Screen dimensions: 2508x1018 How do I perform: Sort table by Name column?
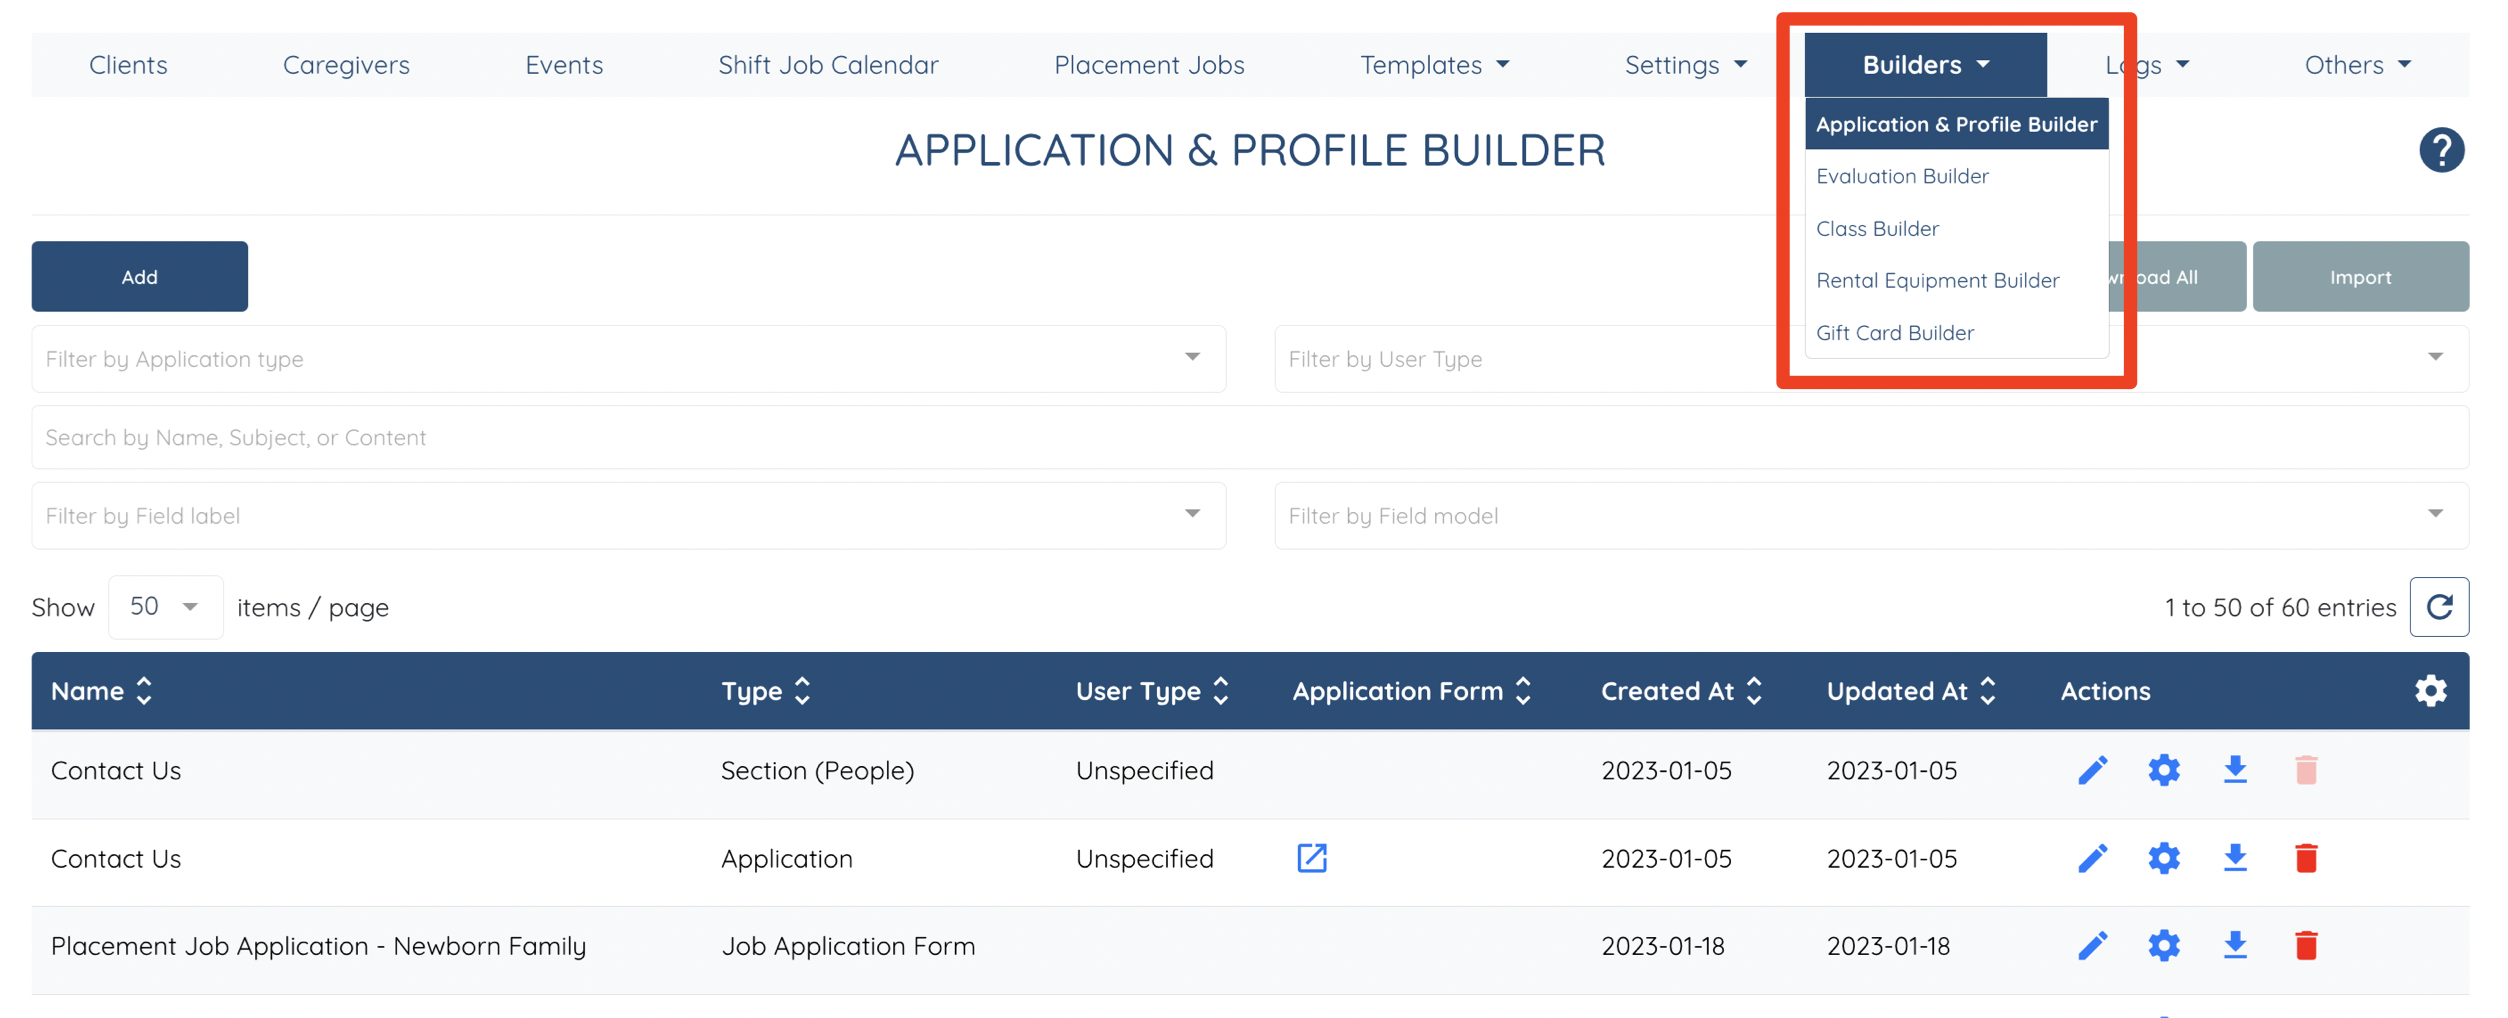pos(101,691)
